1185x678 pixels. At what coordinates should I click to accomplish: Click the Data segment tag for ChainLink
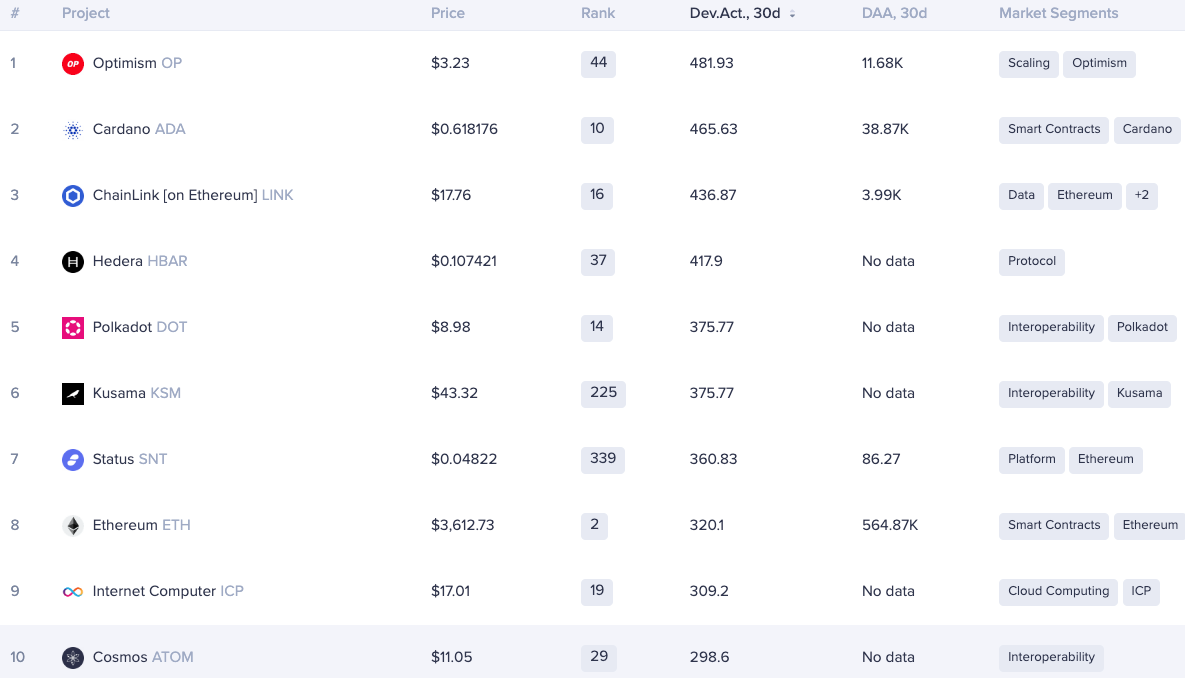click(x=1021, y=195)
